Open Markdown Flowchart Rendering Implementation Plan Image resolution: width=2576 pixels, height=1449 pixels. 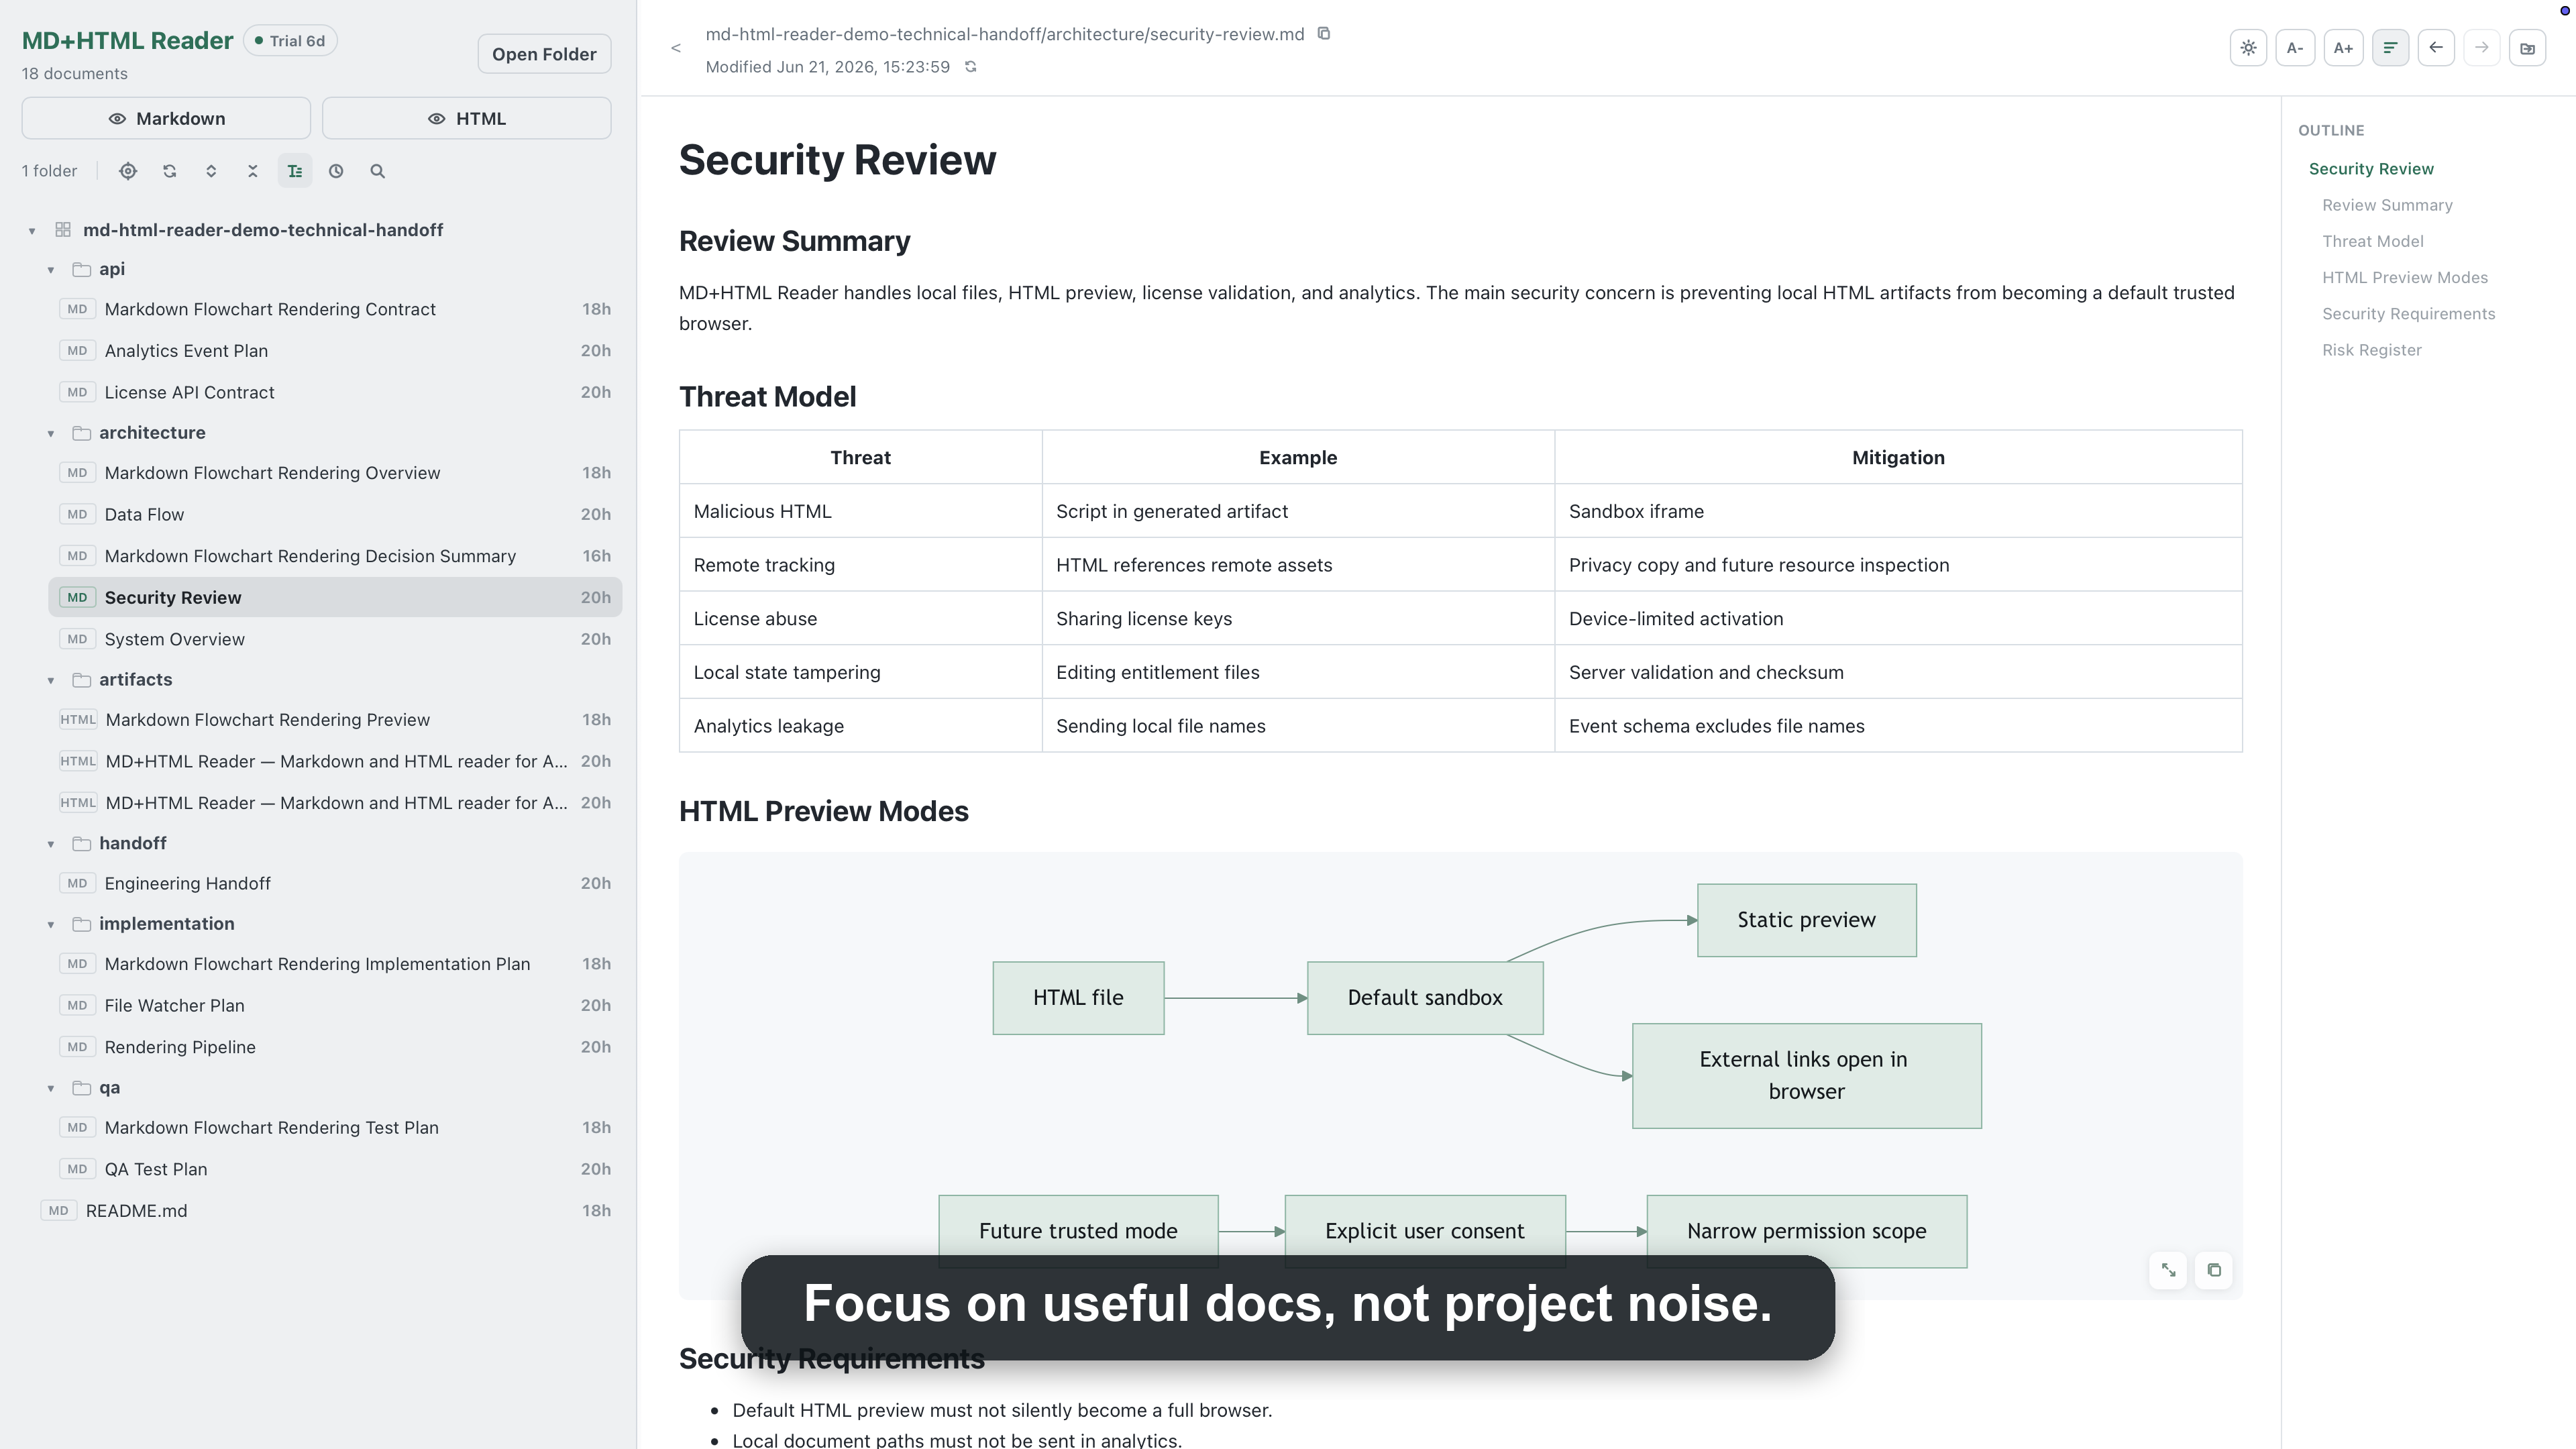335,964
